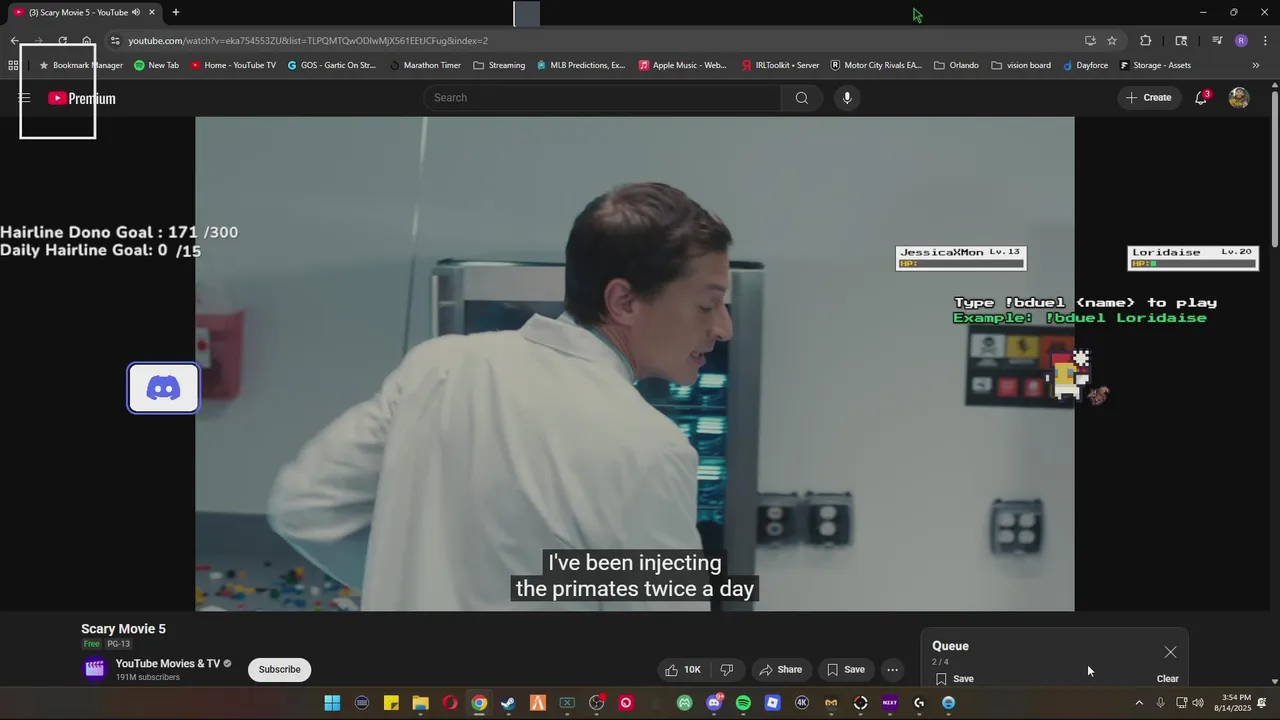Open the vision board bookmarks folder
Screen dimensions: 1280x720
tap(1021, 65)
